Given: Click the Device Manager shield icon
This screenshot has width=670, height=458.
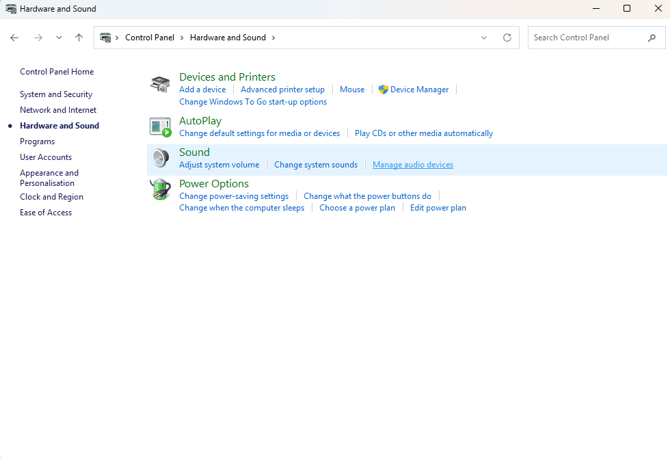Looking at the screenshot, I should [x=383, y=89].
